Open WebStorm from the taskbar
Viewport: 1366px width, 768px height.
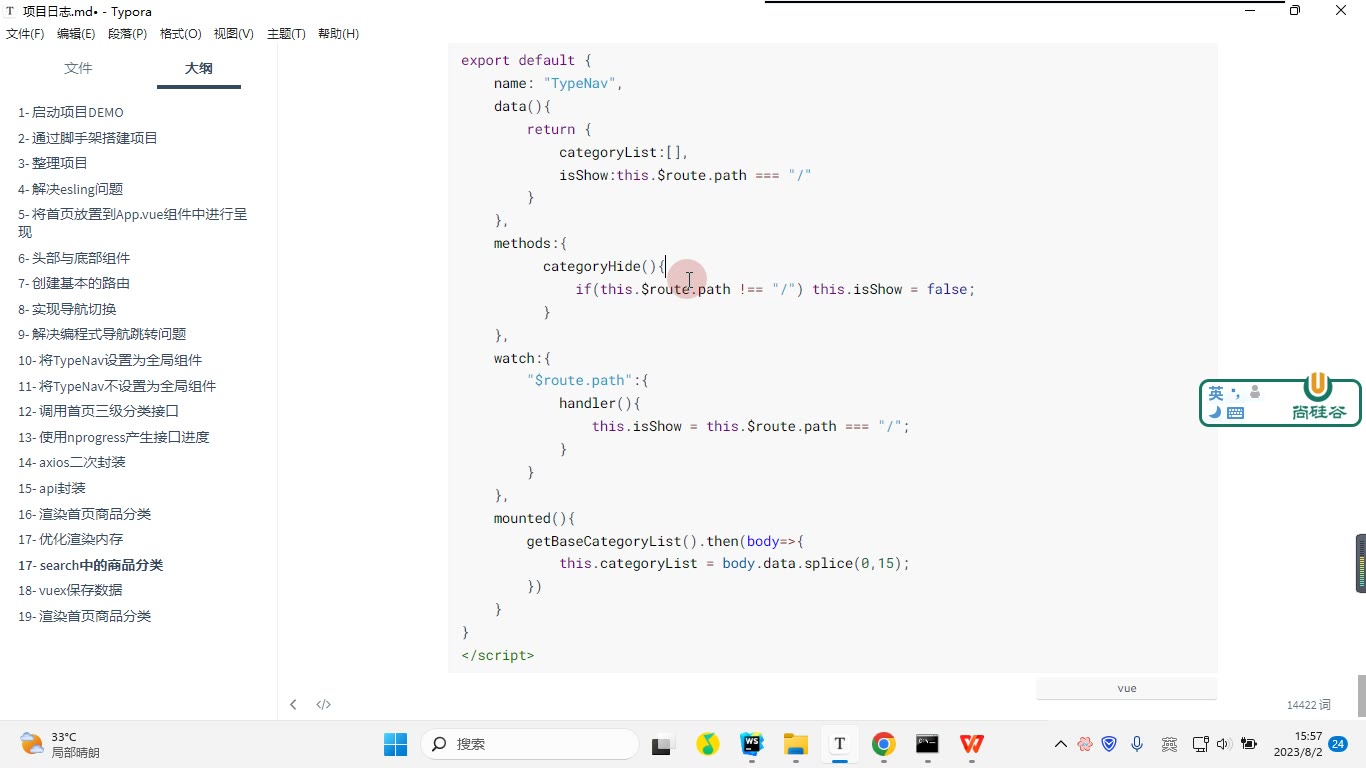click(x=752, y=744)
